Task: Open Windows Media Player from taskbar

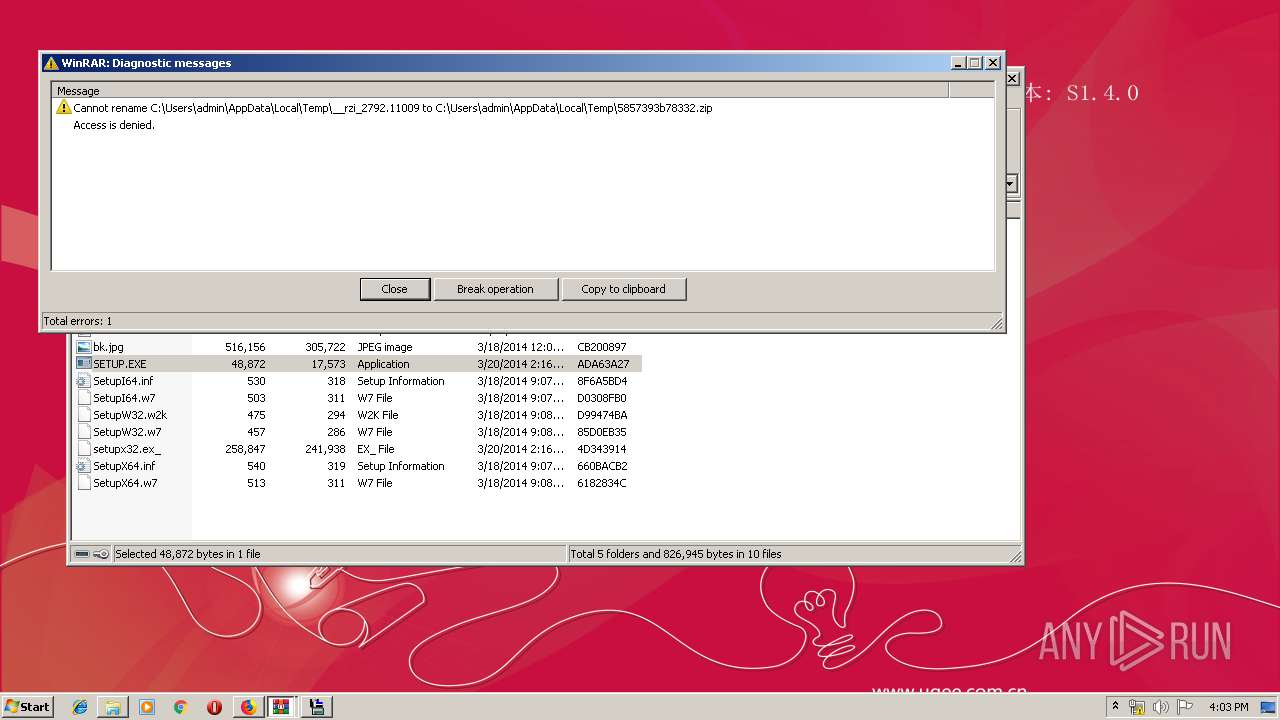Action: point(147,707)
